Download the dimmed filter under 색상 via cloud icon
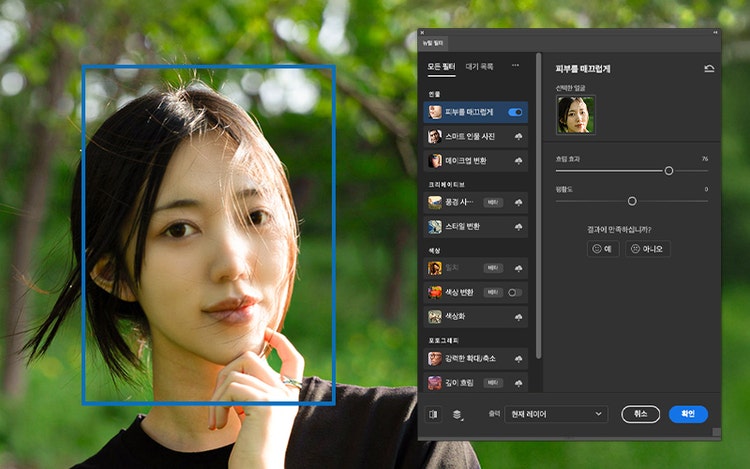 [x=518, y=269]
